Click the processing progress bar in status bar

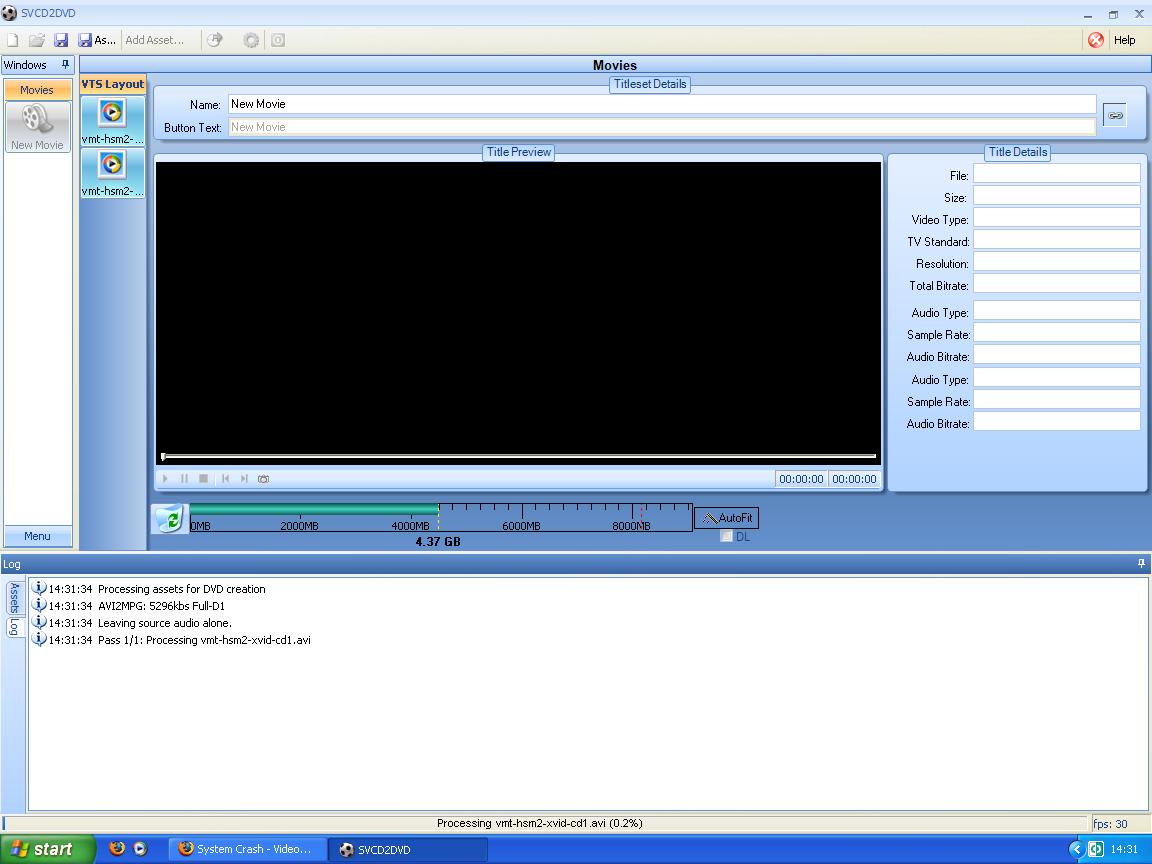coord(544,824)
